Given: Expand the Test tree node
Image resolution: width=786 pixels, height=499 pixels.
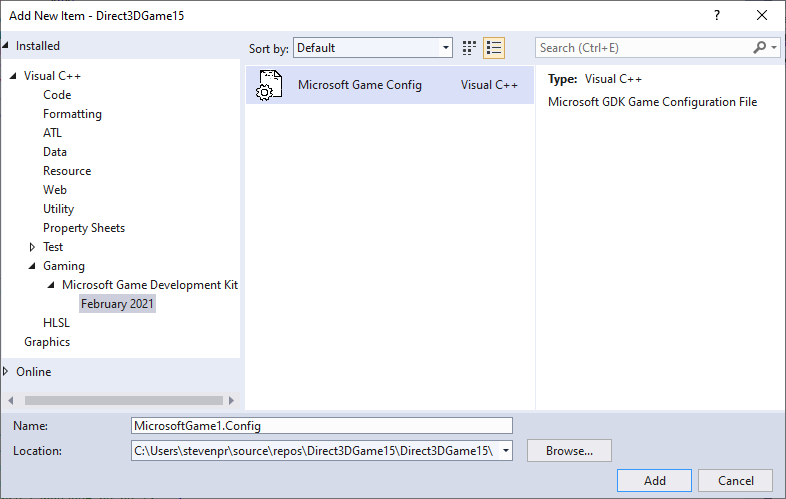Looking at the screenshot, I should tap(32, 247).
